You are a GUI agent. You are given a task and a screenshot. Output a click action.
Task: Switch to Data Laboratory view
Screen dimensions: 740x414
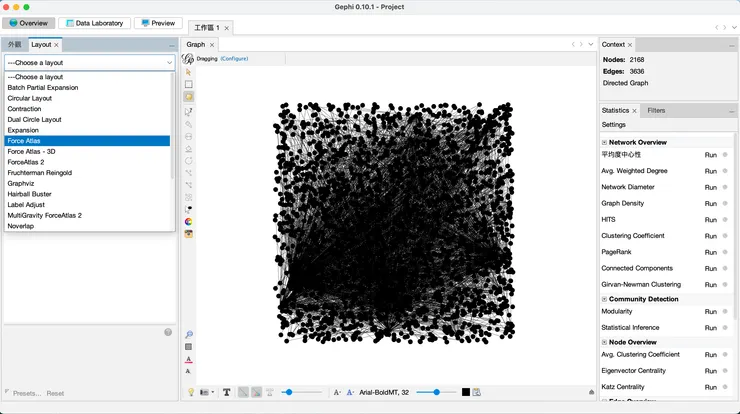(x=94, y=23)
